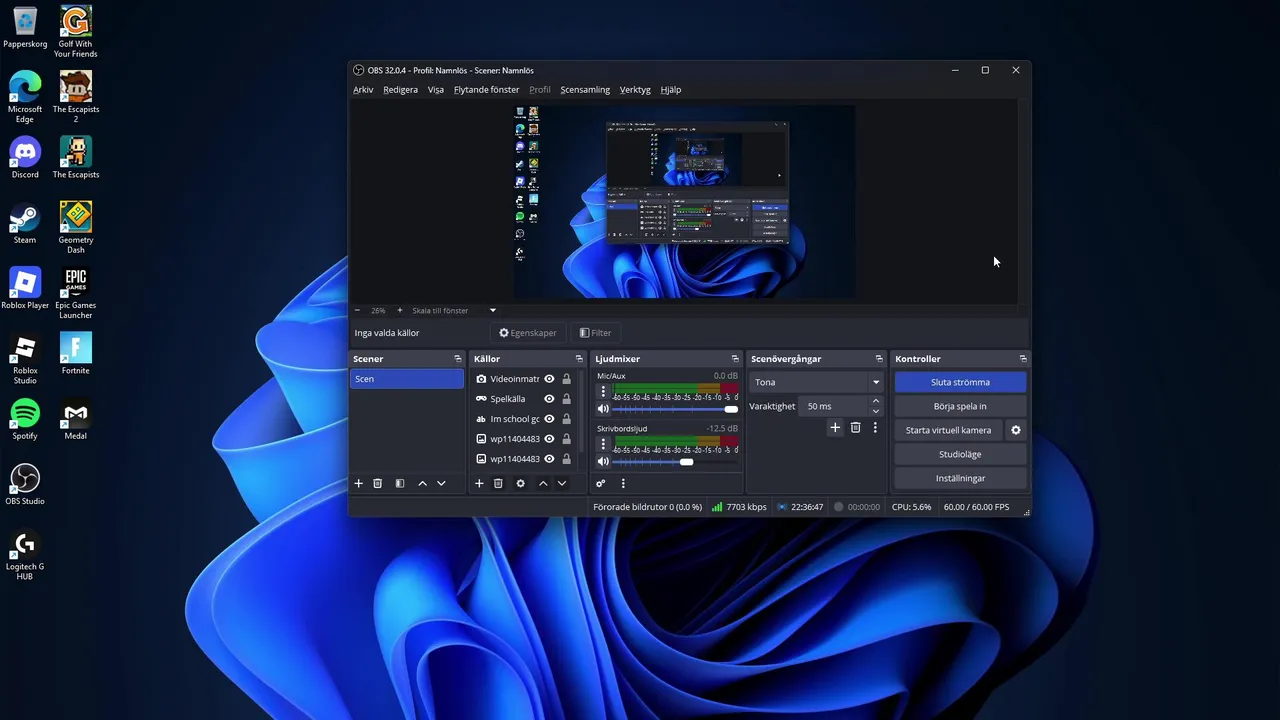Open Geometry Dash desktop shortcut
Viewport: 1280px width, 720px height.
click(76, 227)
